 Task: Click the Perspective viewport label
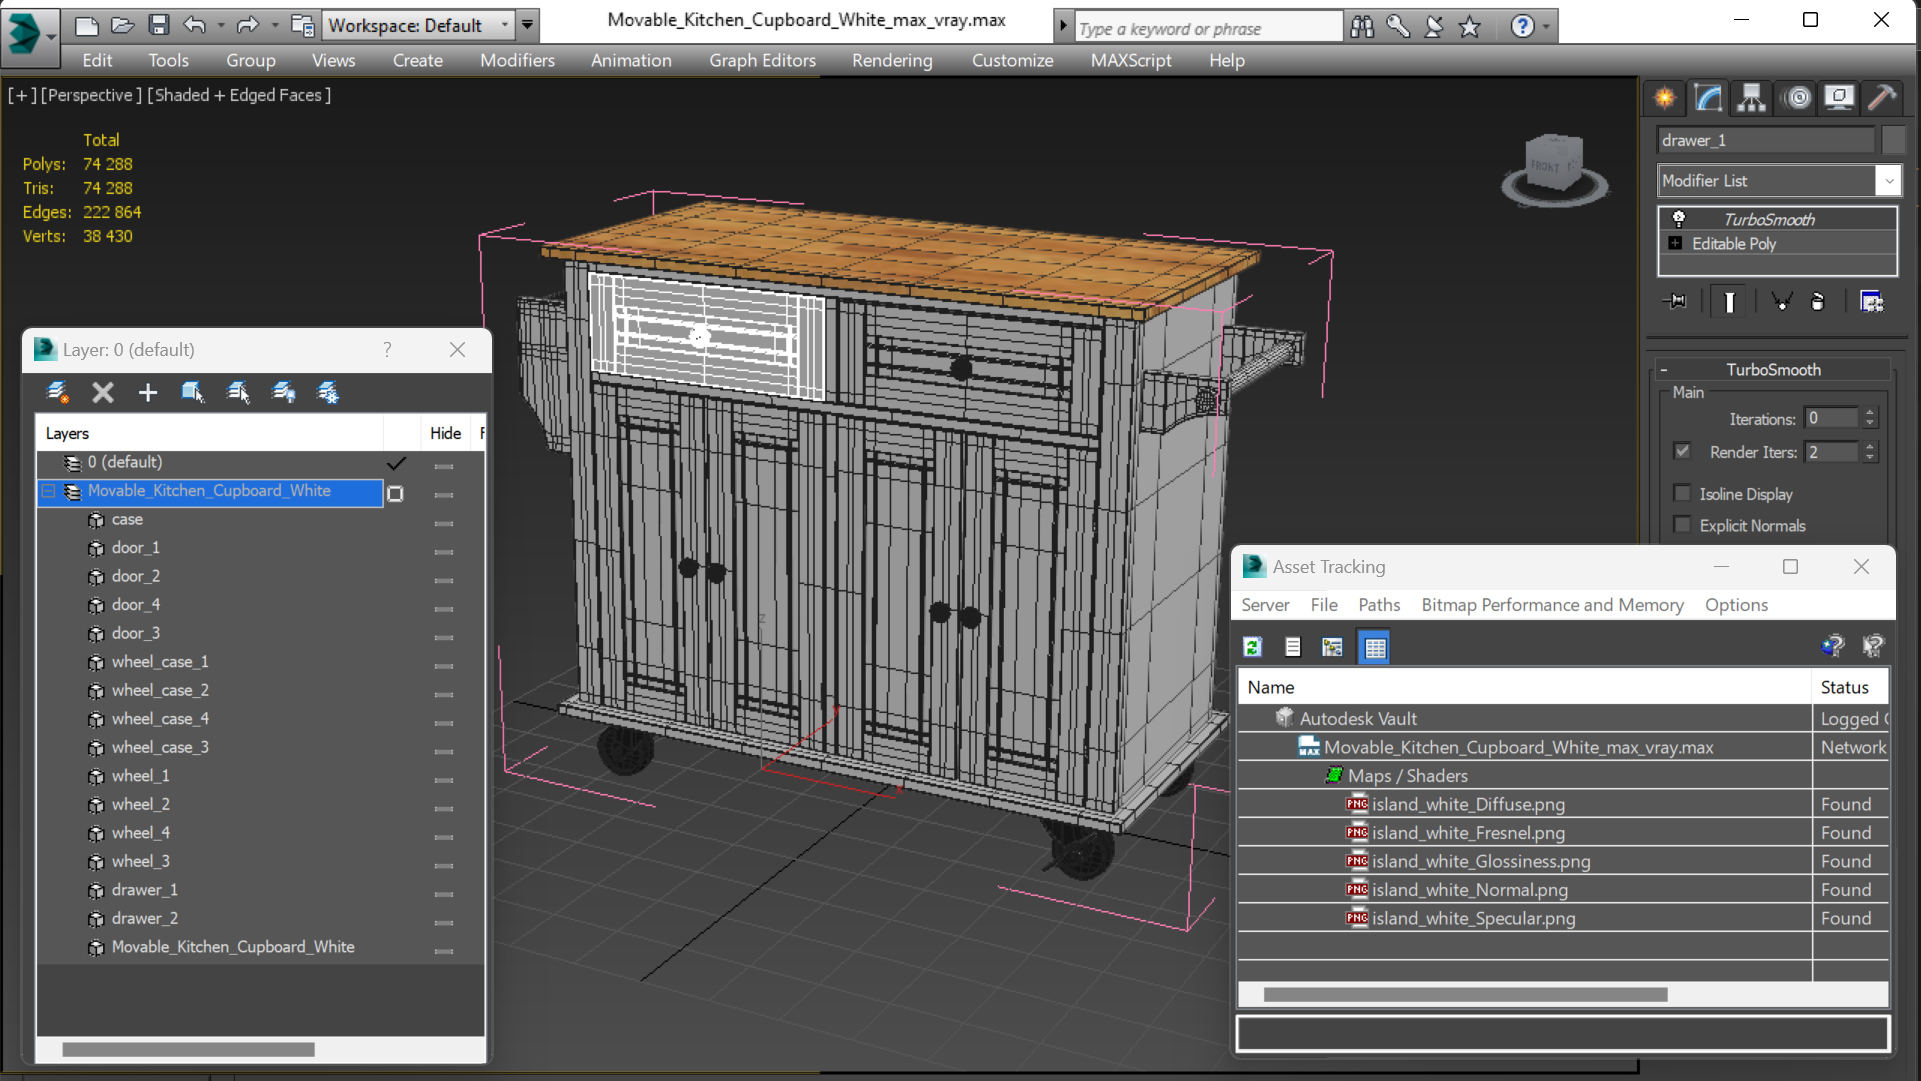click(90, 95)
